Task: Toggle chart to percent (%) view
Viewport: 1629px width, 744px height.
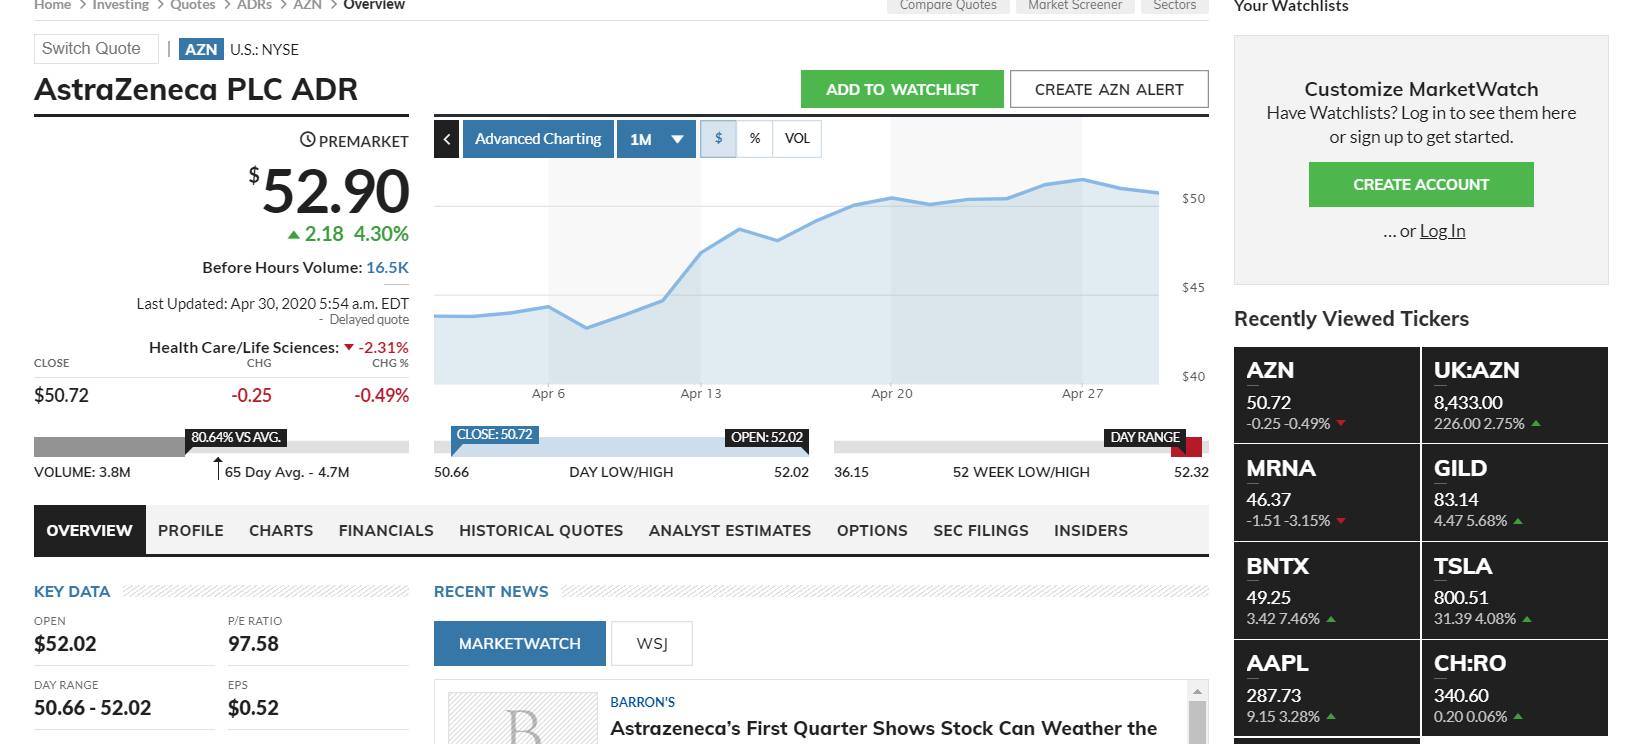Action: [x=755, y=139]
